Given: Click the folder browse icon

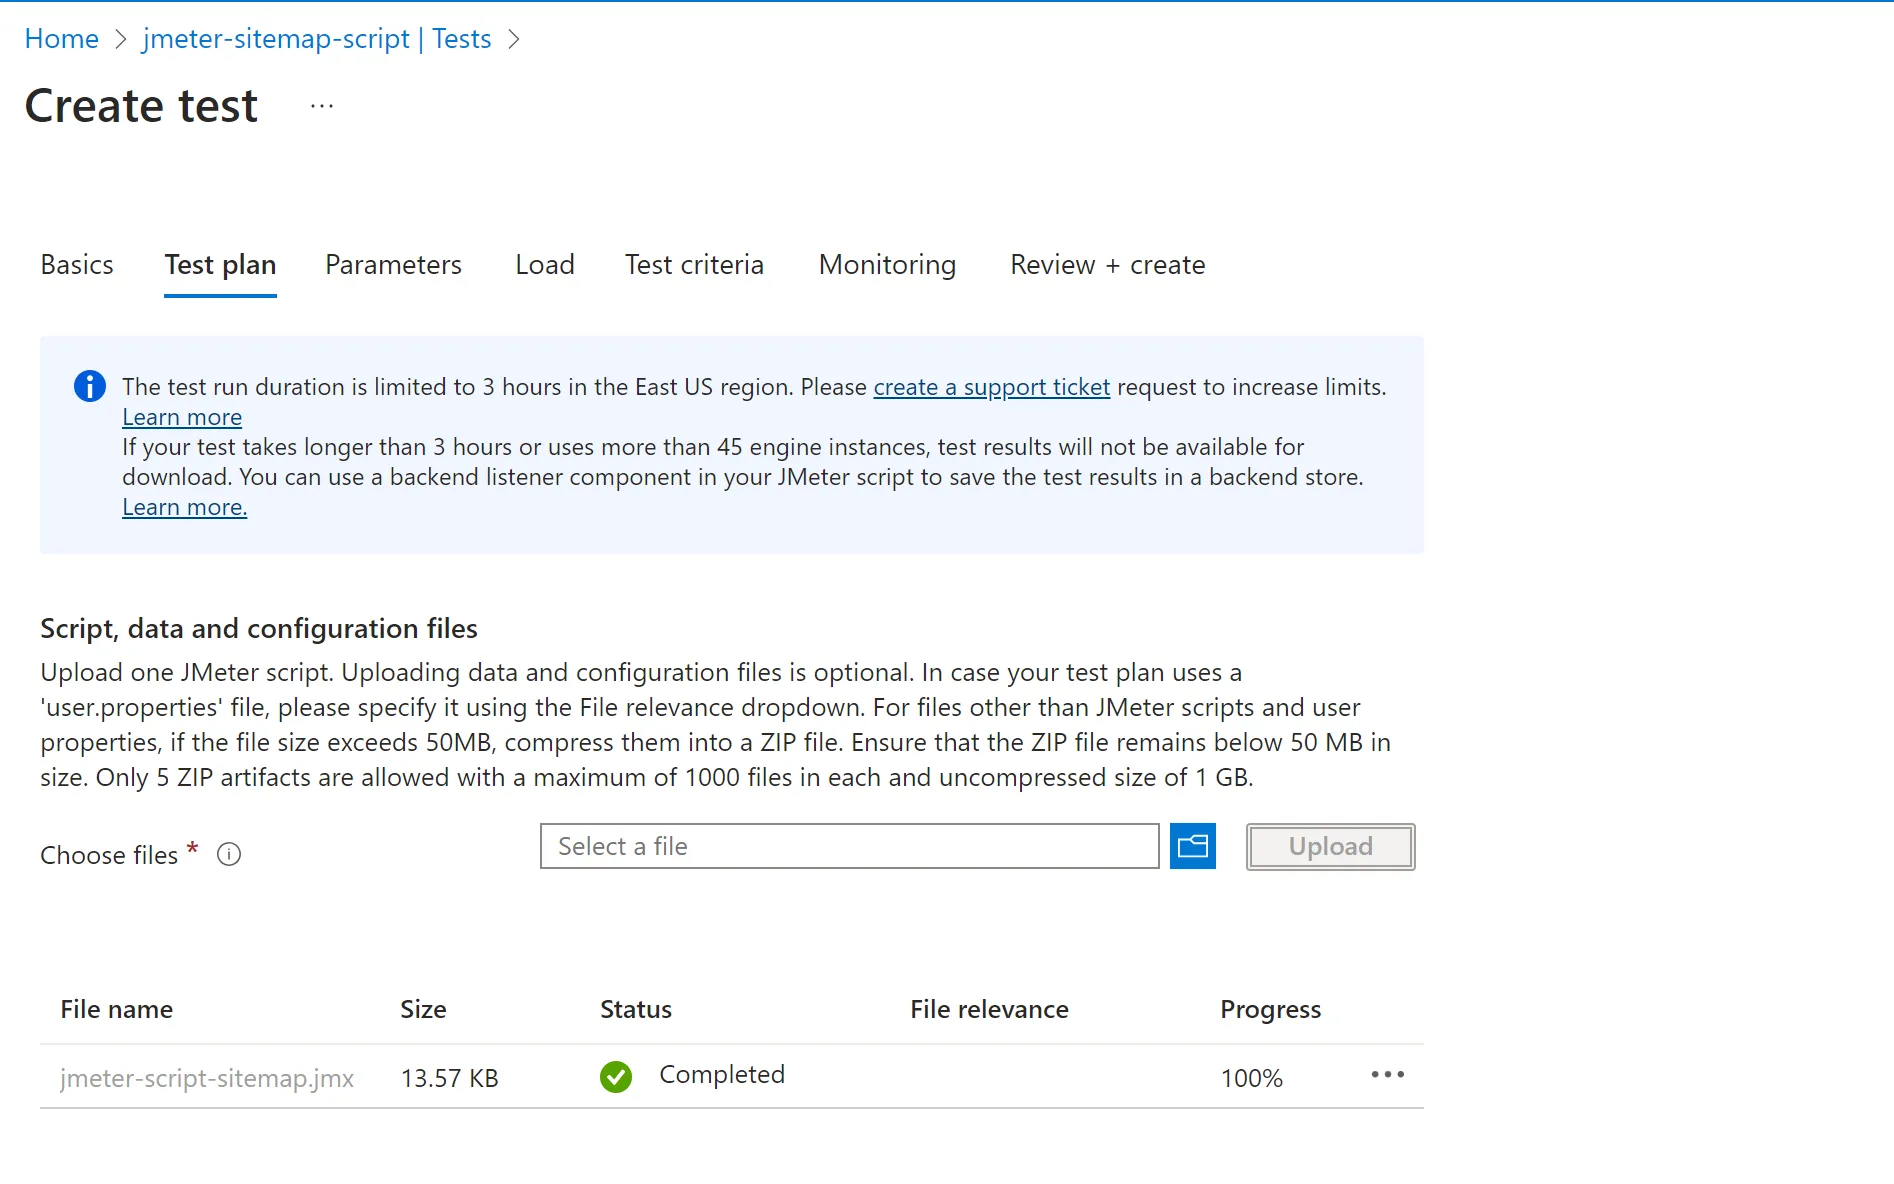Looking at the screenshot, I should (x=1192, y=847).
